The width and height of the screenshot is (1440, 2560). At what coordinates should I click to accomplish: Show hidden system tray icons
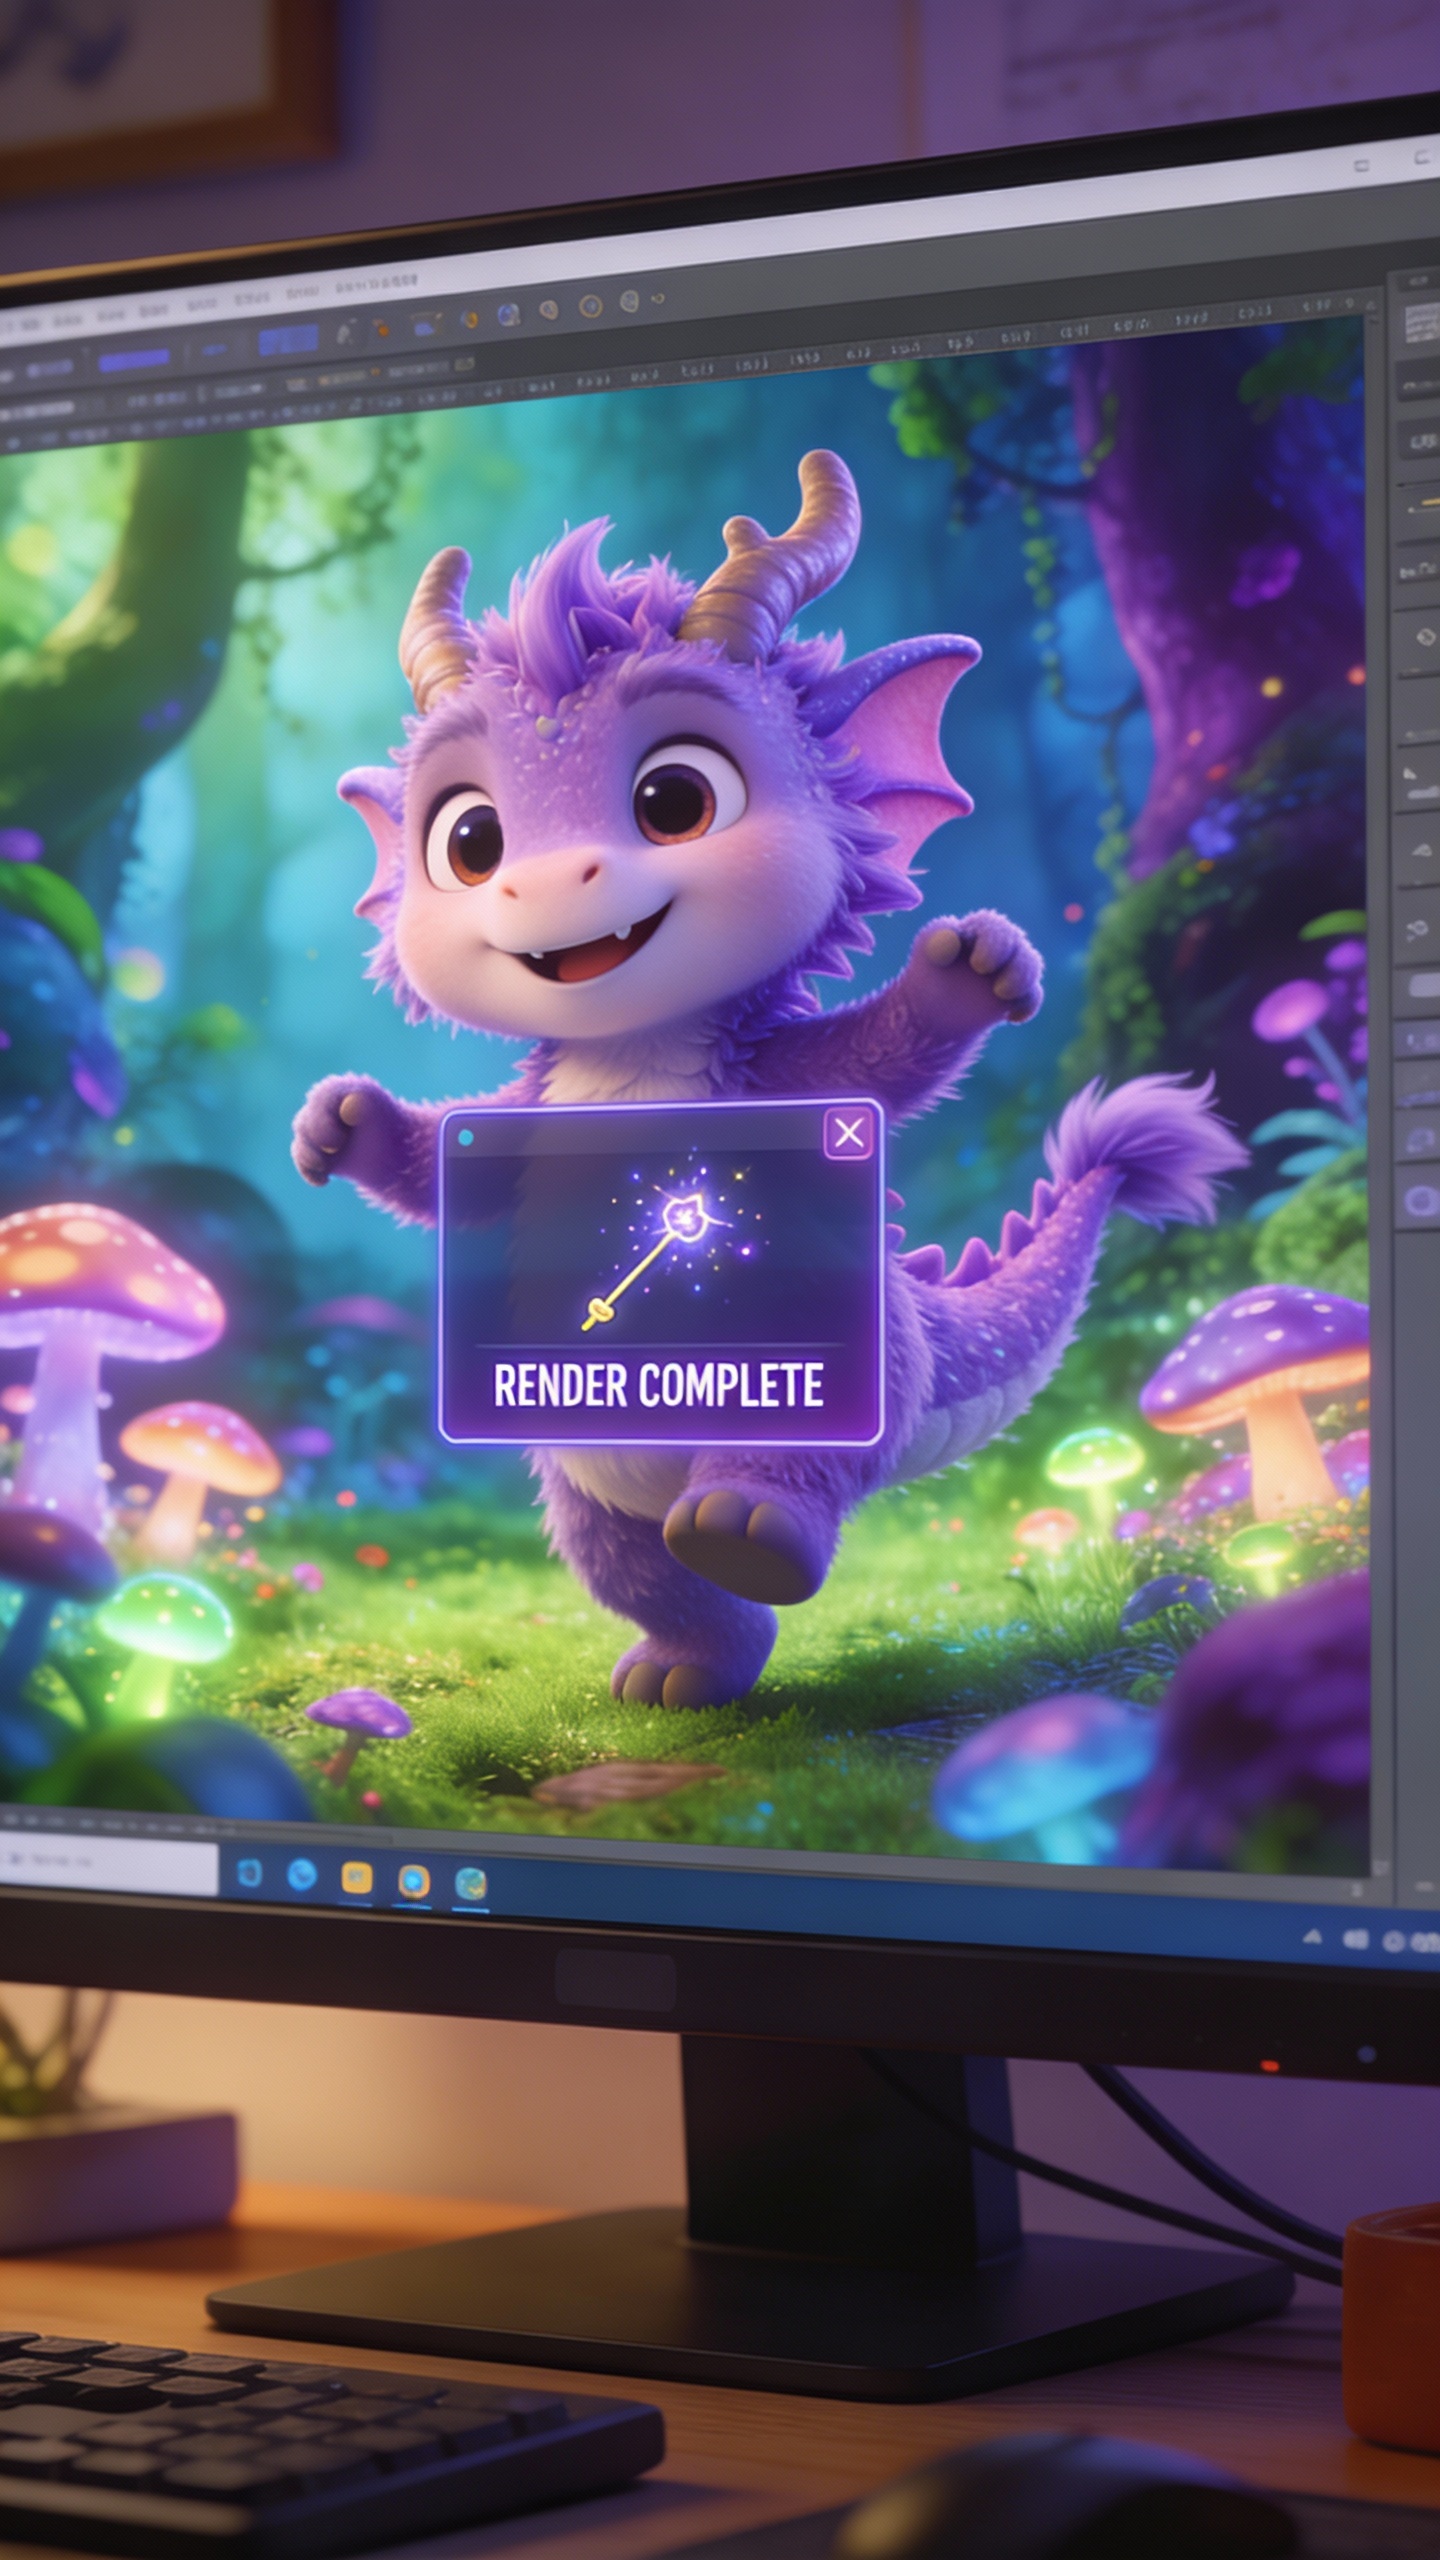[1312, 1938]
